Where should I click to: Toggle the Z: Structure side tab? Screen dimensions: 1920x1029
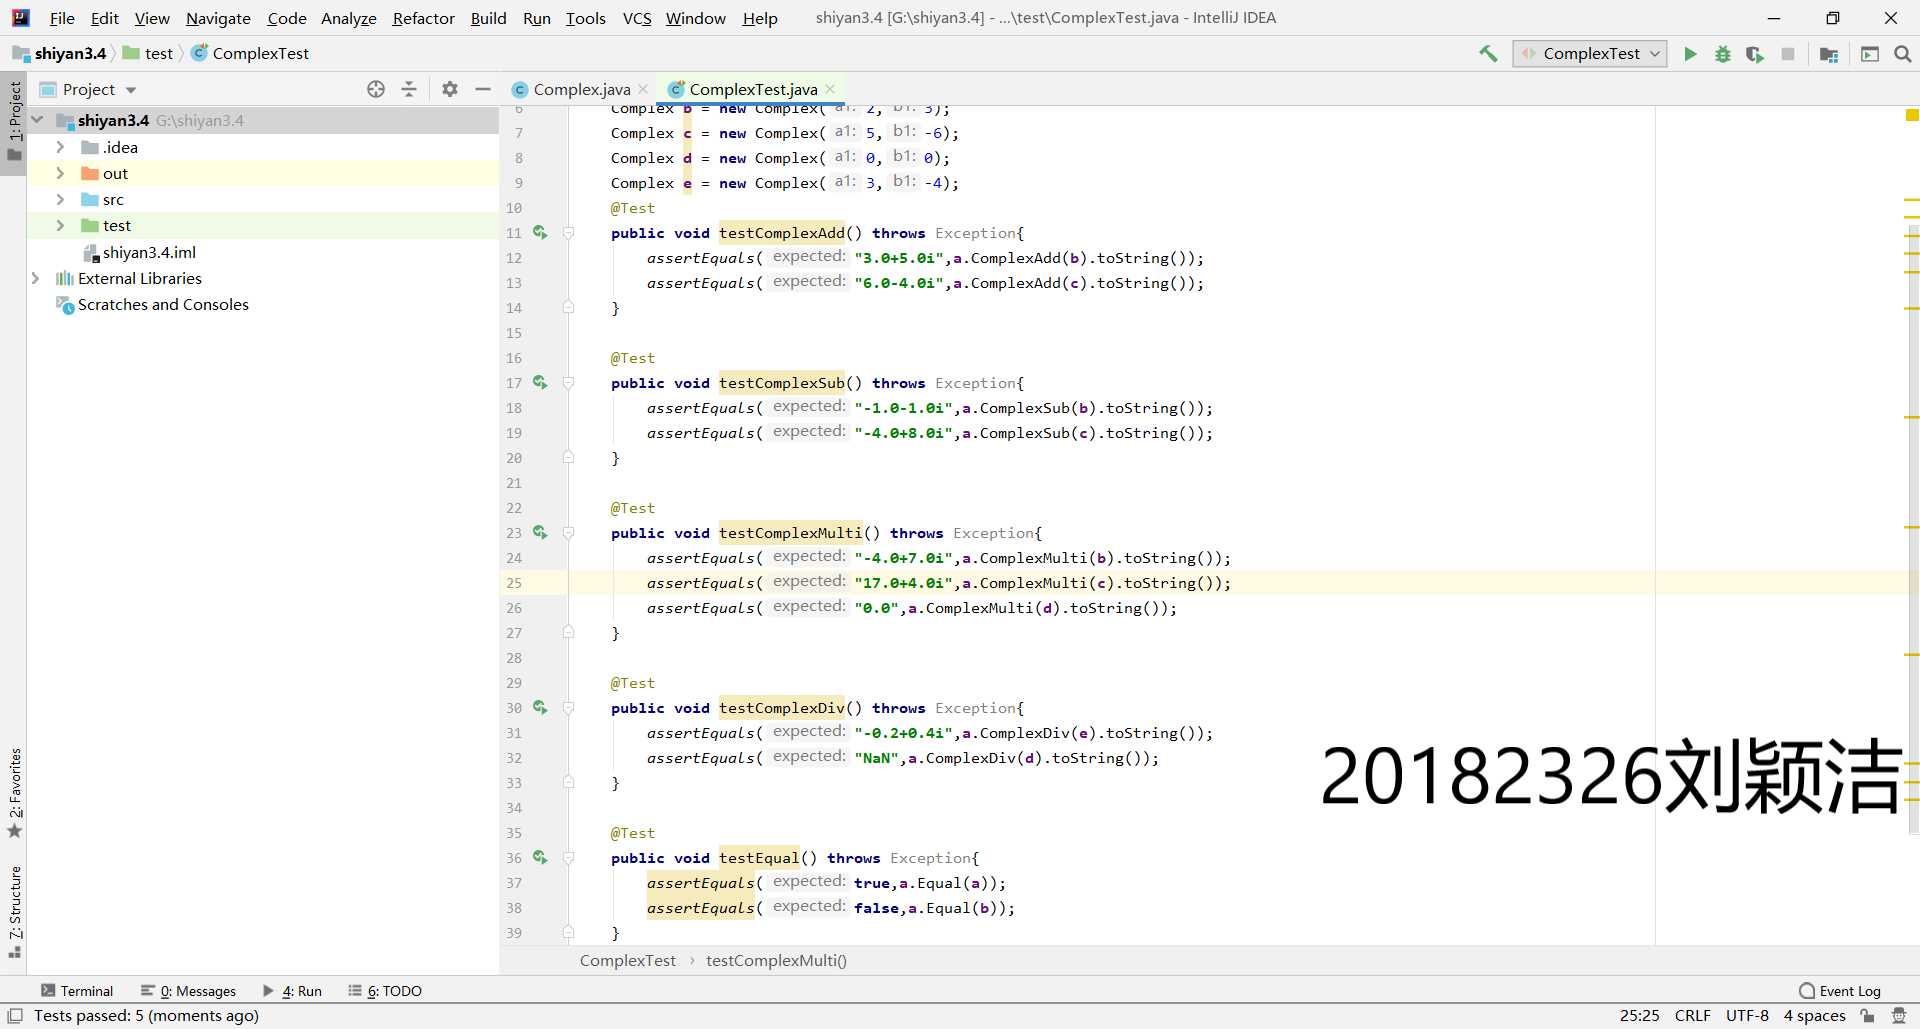14,911
